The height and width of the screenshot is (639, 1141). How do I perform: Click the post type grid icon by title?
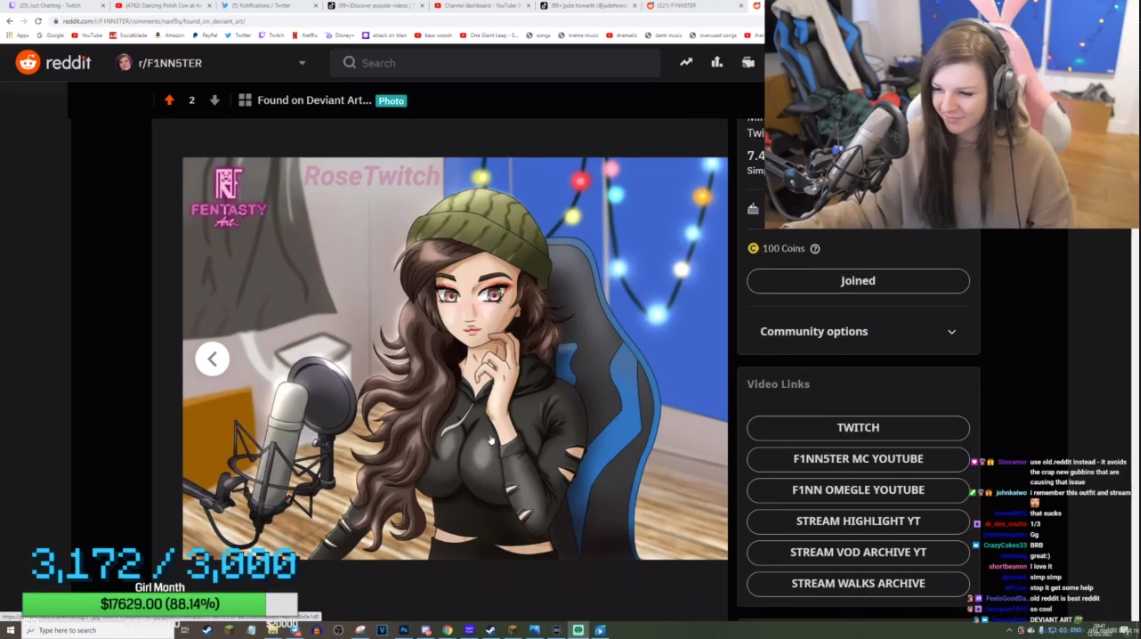[245, 100]
